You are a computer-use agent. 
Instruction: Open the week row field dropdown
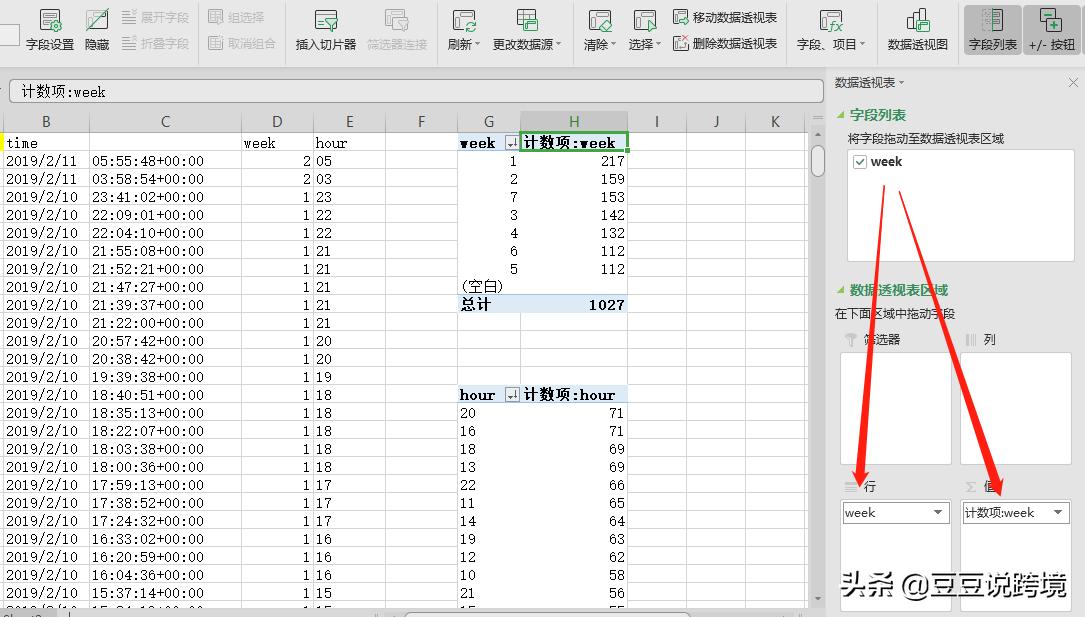tap(938, 513)
